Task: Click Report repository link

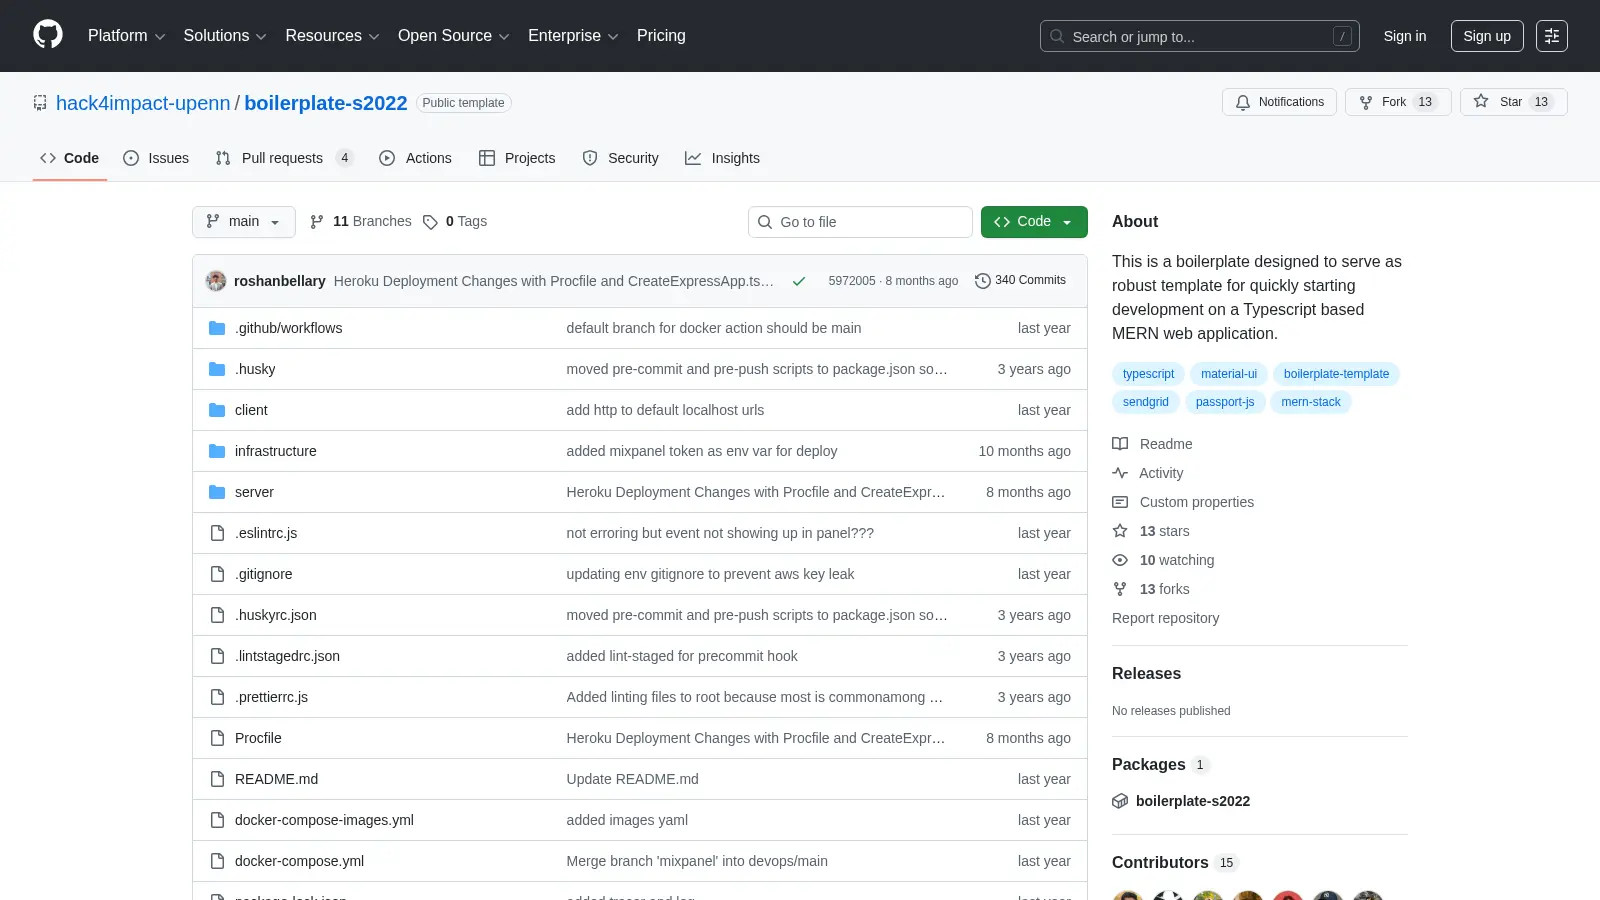Action: click(x=1165, y=618)
